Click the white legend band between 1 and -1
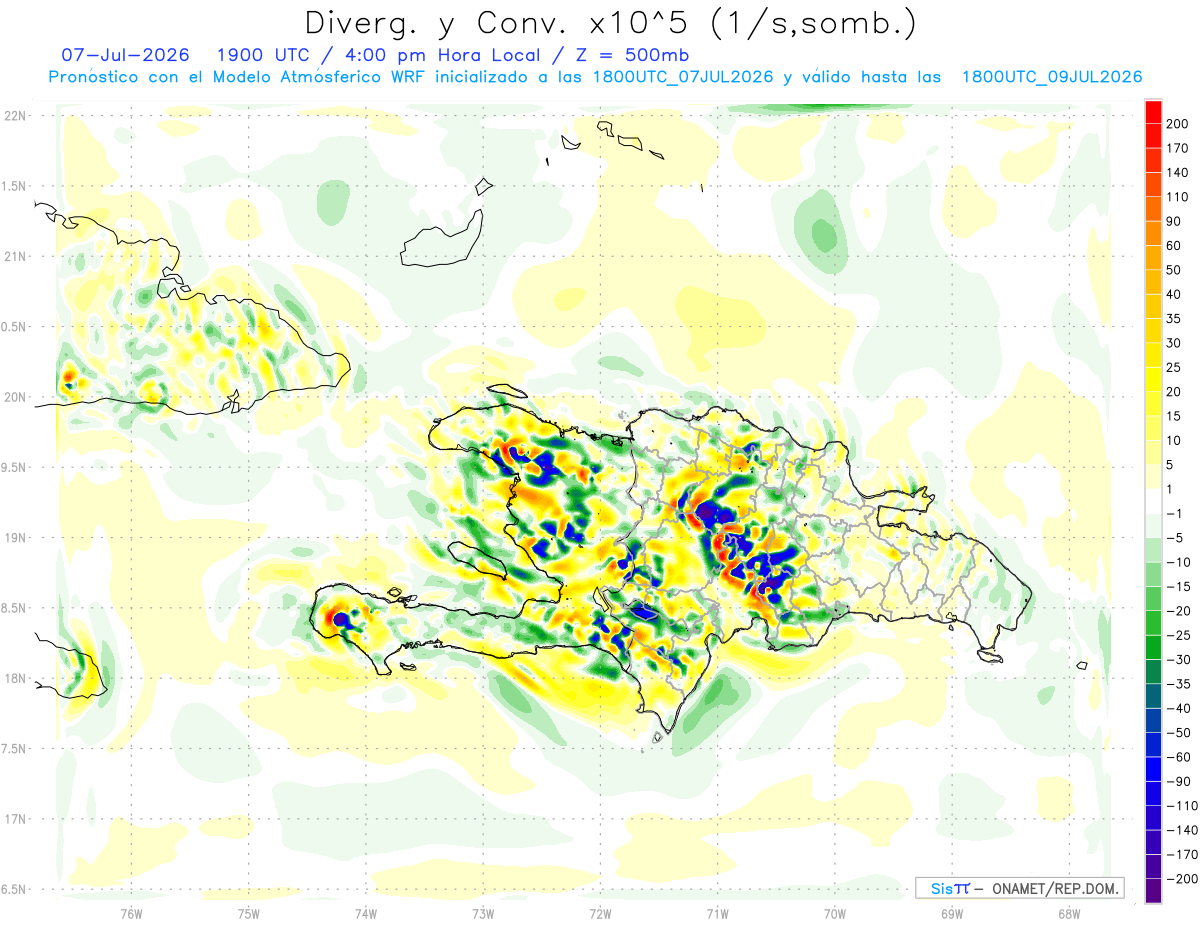This screenshot has height=927, width=1200. tap(1153, 502)
